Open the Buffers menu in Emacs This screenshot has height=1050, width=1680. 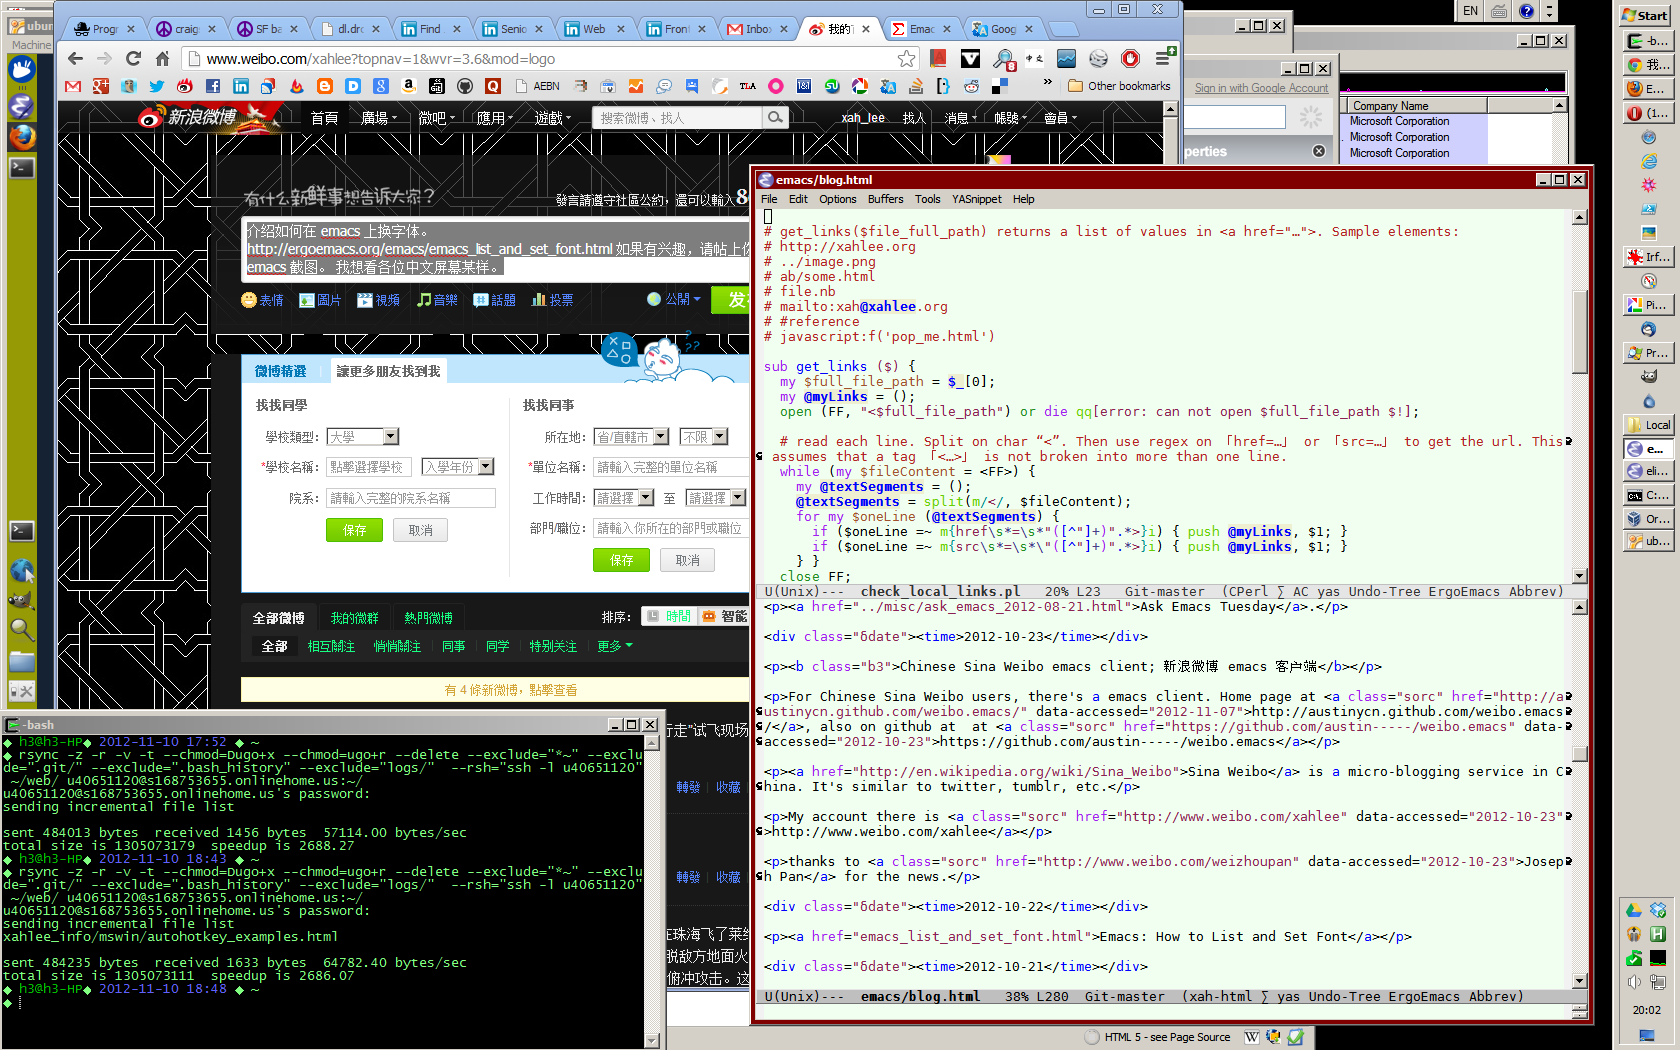[885, 199]
